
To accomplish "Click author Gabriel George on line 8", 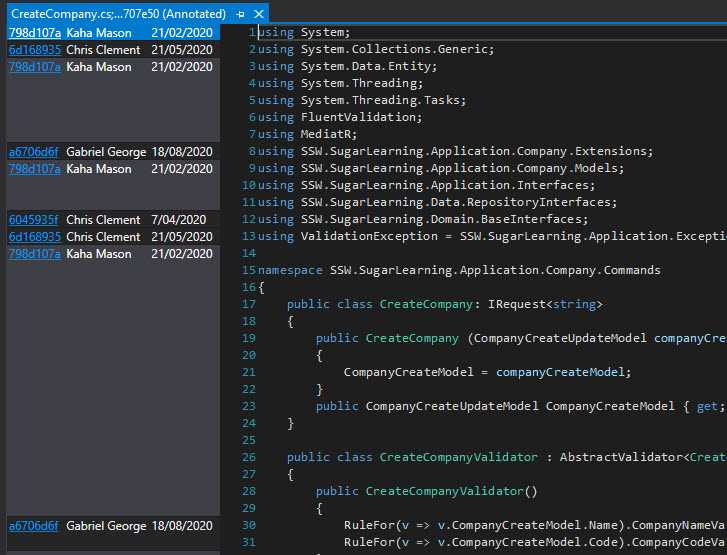I will coord(106,152).
